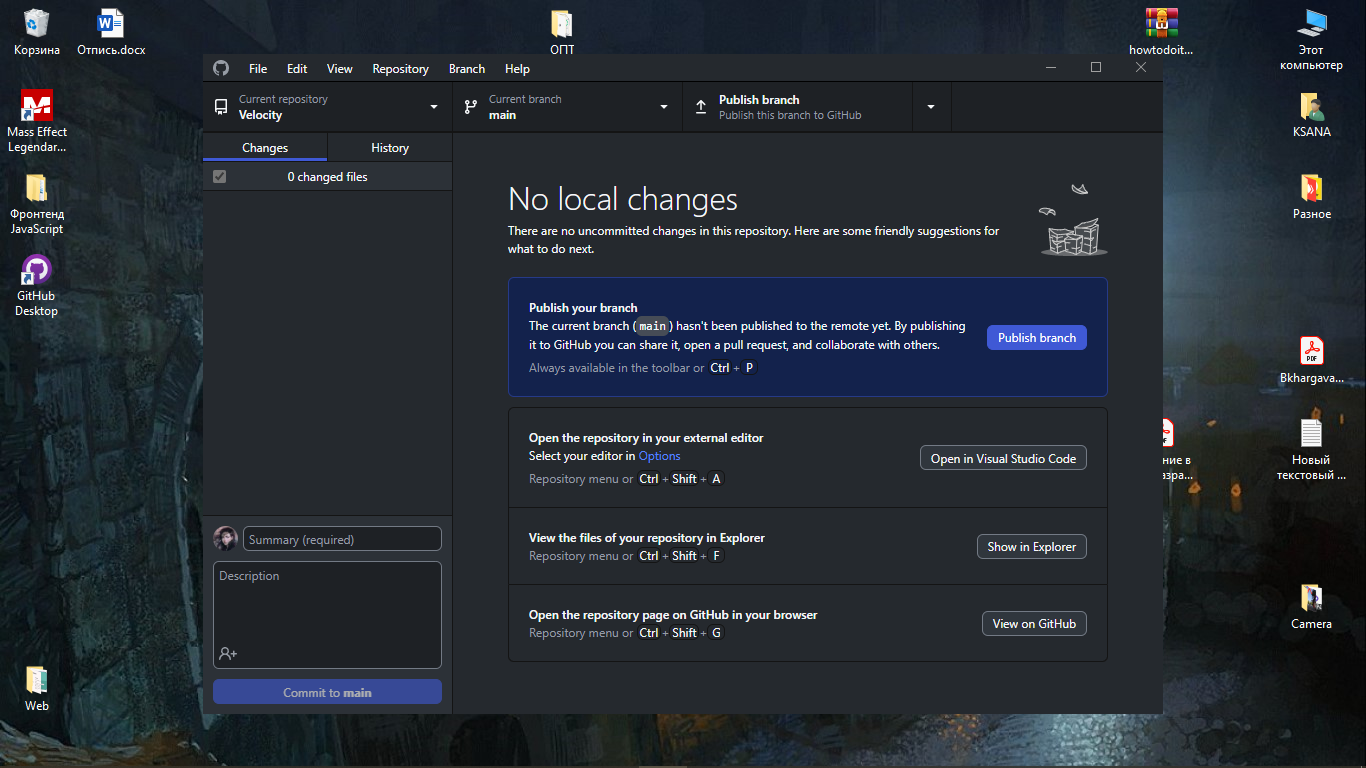Viewport: 1366px width, 768px height.
Task: Open the View menu
Action: 340,69
